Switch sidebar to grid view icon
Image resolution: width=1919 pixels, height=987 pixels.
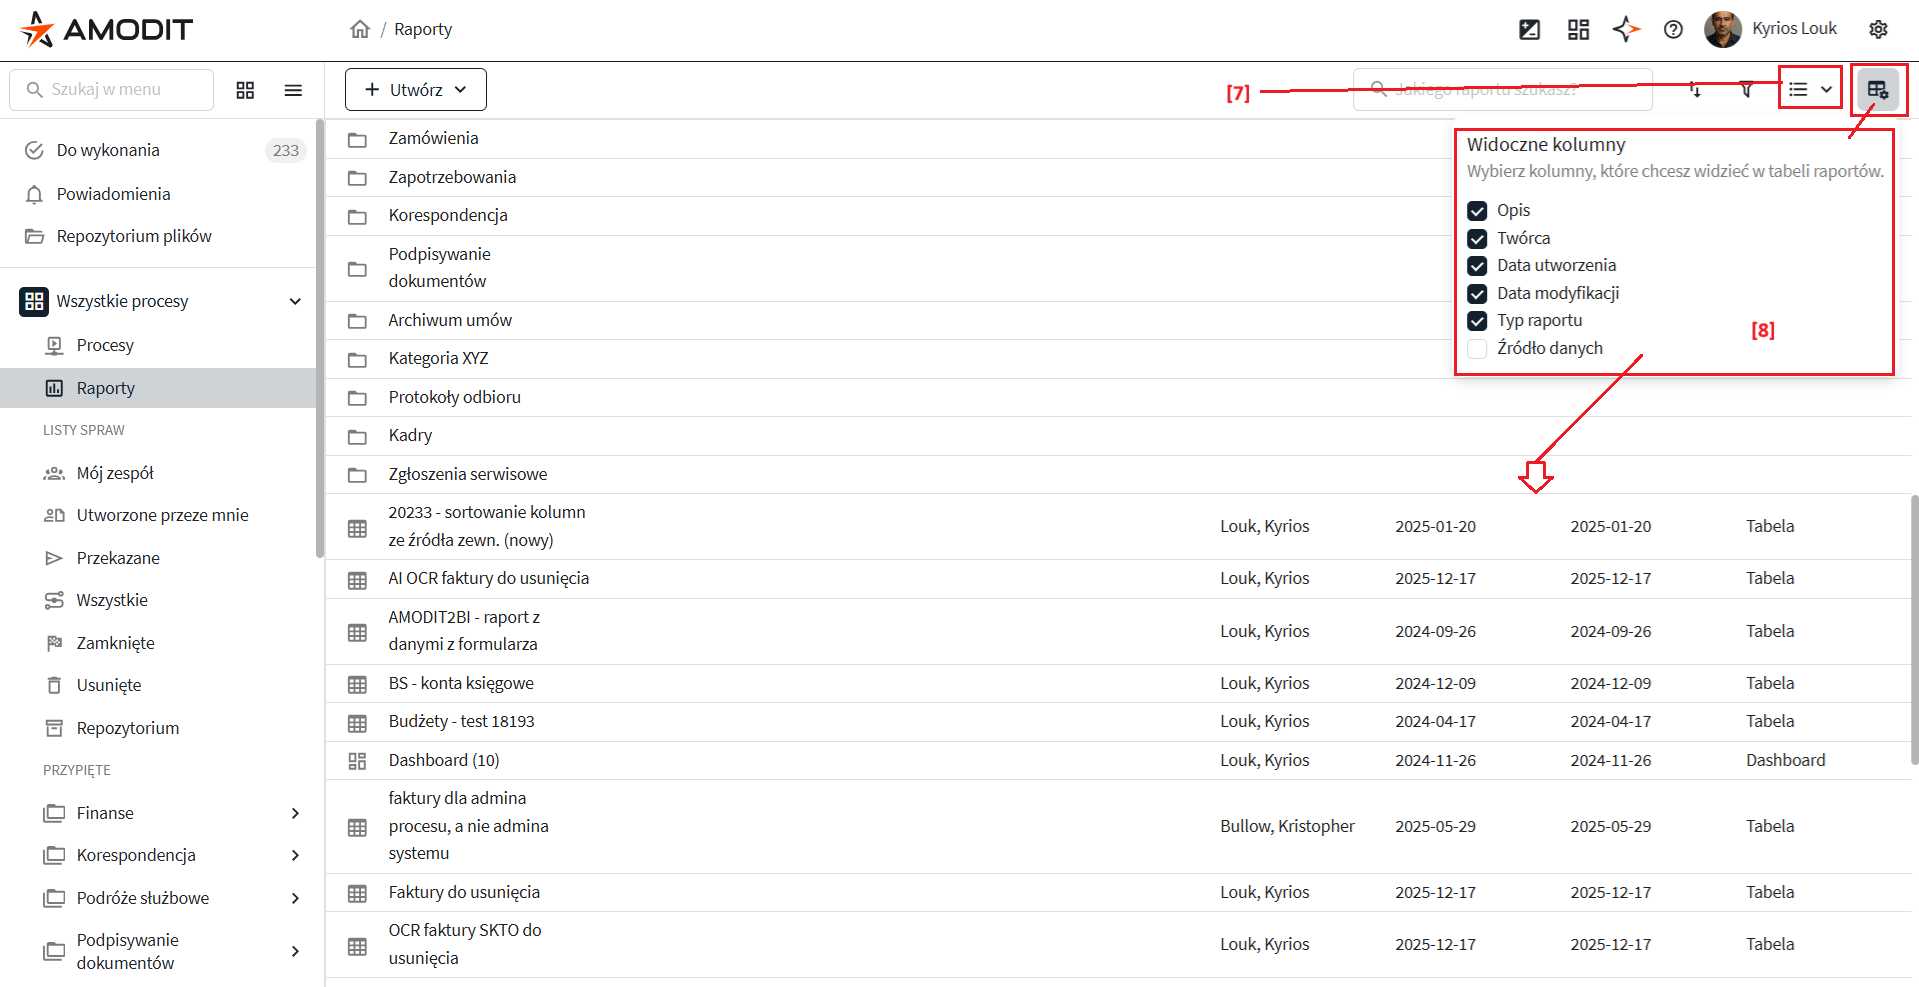click(x=245, y=90)
